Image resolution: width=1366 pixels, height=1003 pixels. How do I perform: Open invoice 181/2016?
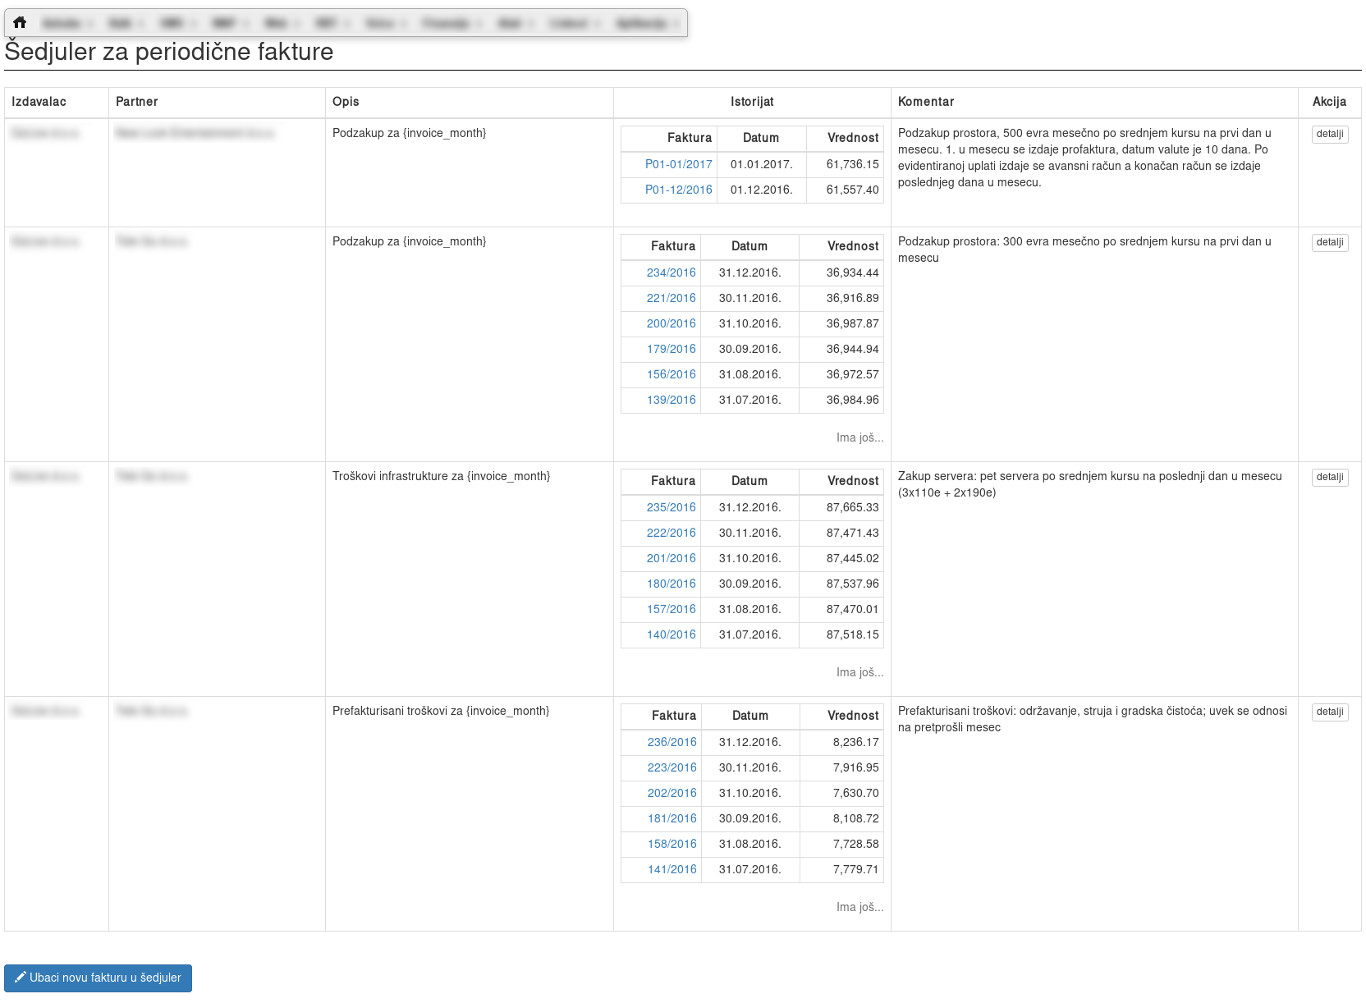(672, 819)
